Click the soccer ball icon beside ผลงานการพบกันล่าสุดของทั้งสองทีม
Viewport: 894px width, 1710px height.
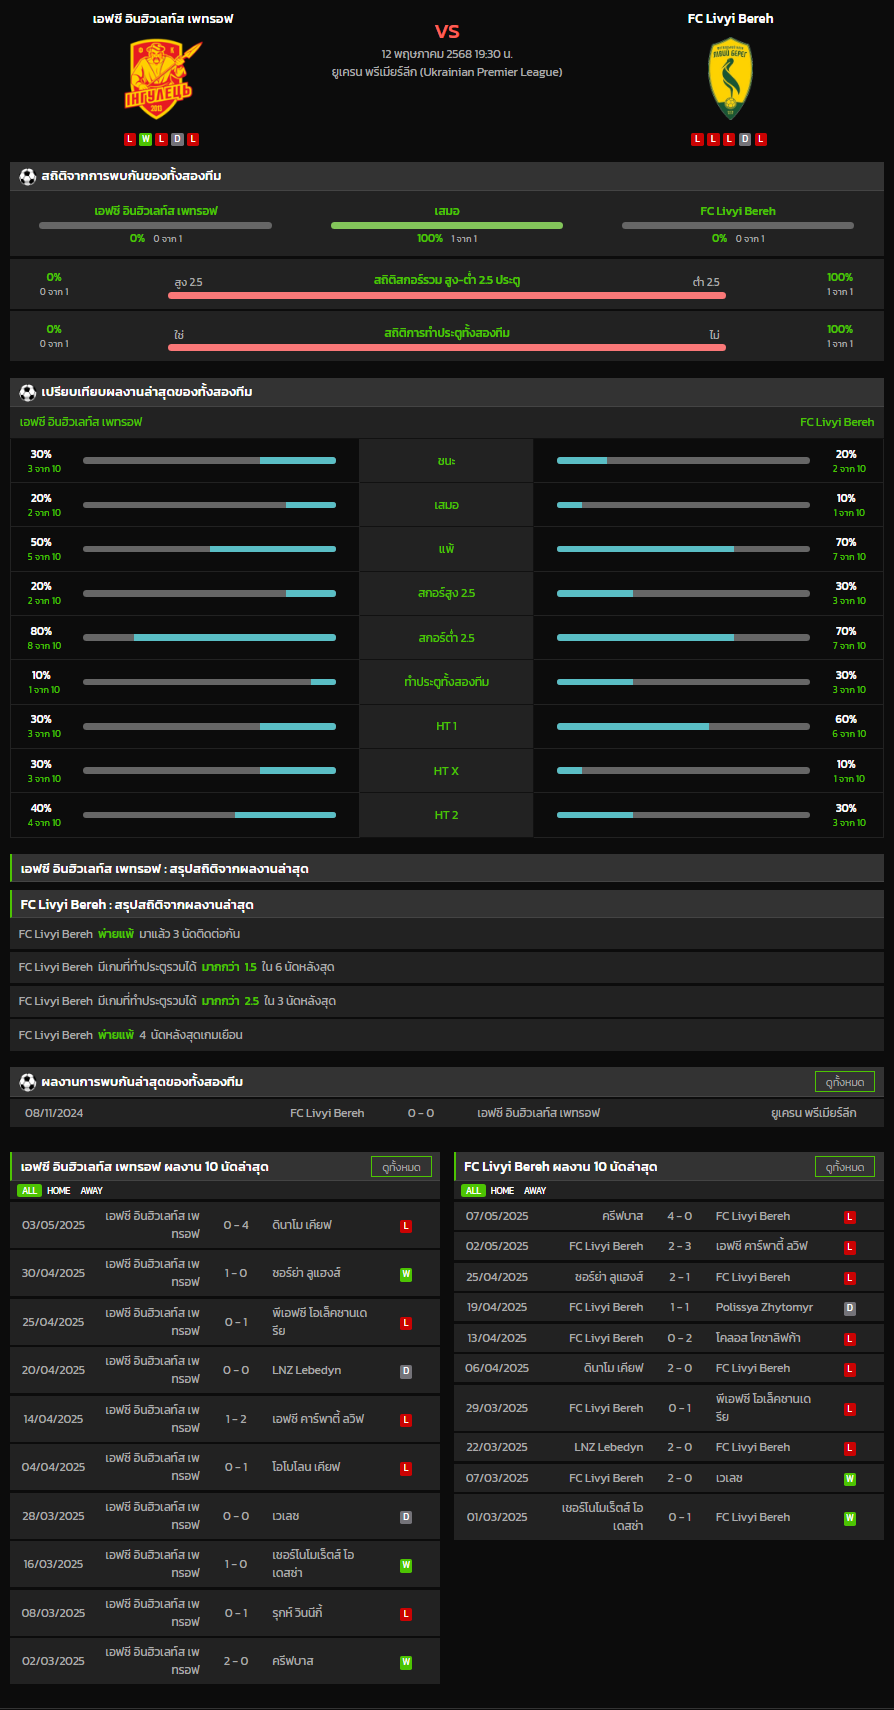(28, 1082)
